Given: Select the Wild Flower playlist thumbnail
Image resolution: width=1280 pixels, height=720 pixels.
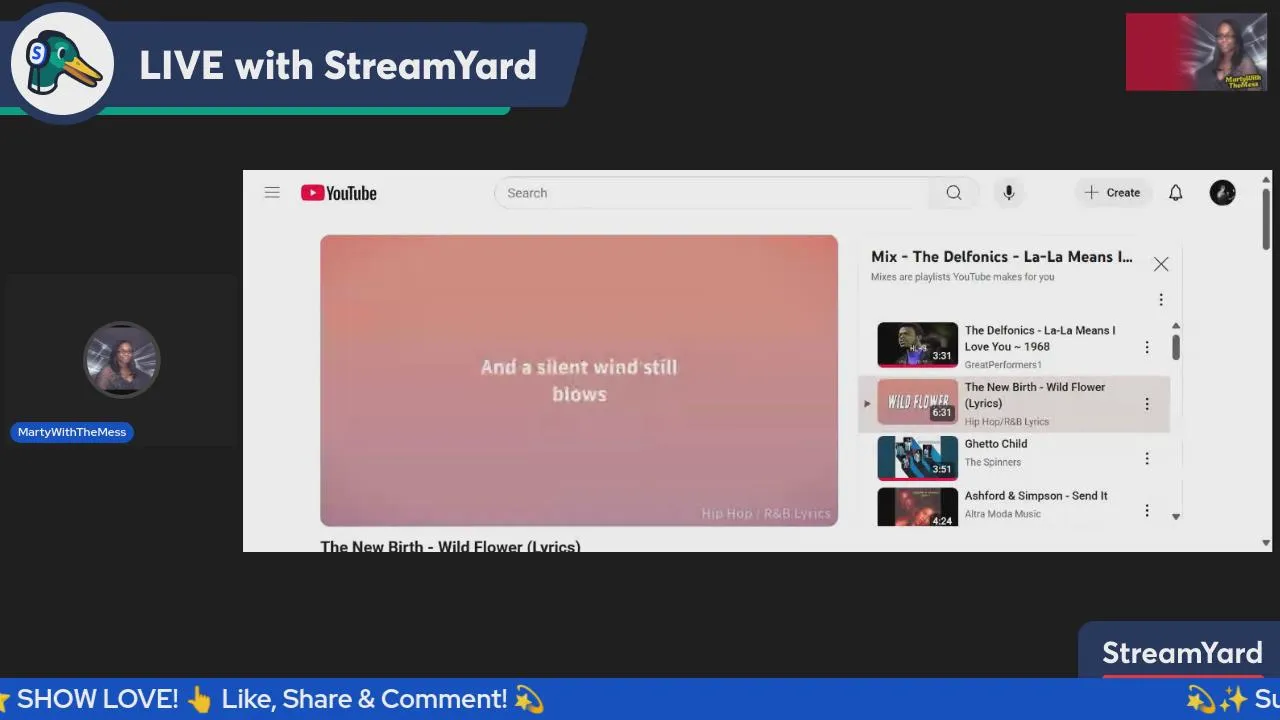Looking at the screenshot, I should pyautogui.click(x=917, y=402).
